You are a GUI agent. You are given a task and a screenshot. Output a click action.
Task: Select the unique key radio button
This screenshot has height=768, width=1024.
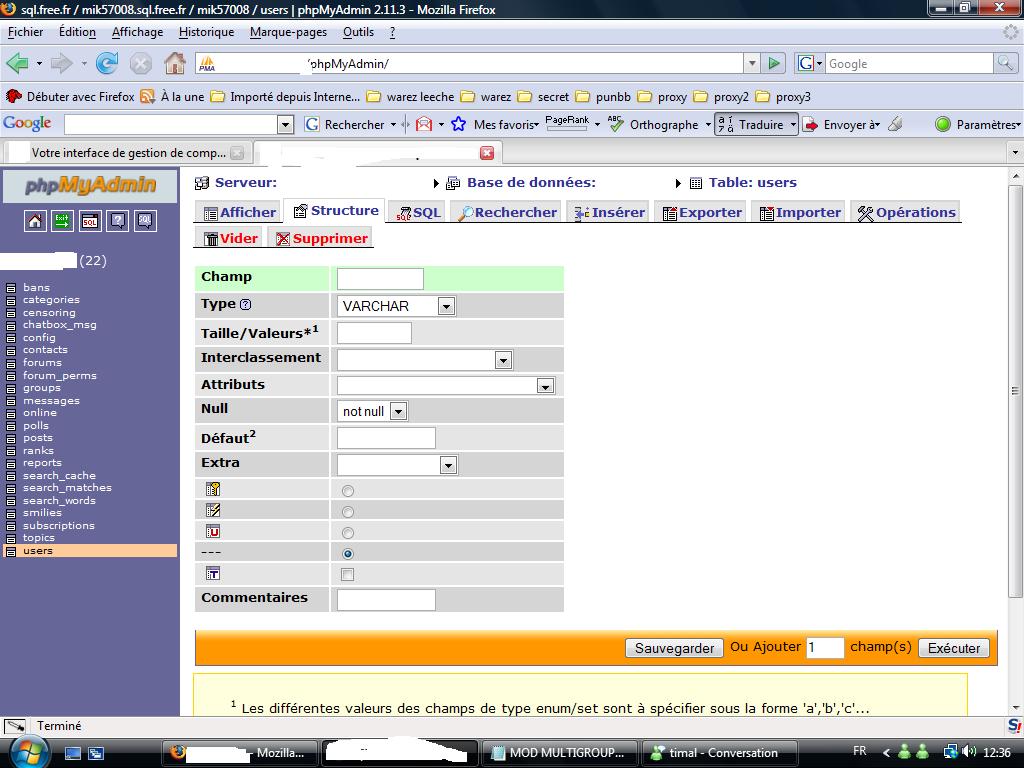click(x=348, y=533)
